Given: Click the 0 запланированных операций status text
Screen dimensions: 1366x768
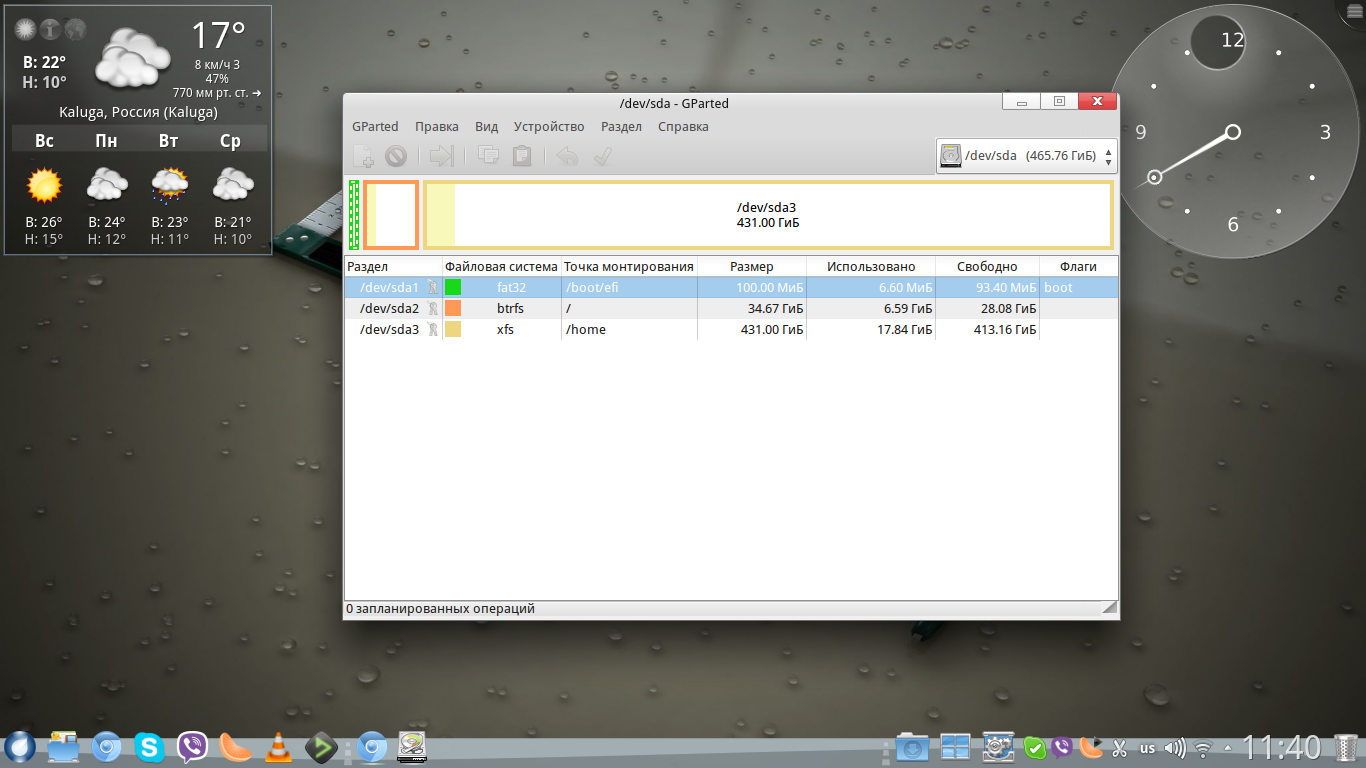Looking at the screenshot, I should [x=441, y=608].
